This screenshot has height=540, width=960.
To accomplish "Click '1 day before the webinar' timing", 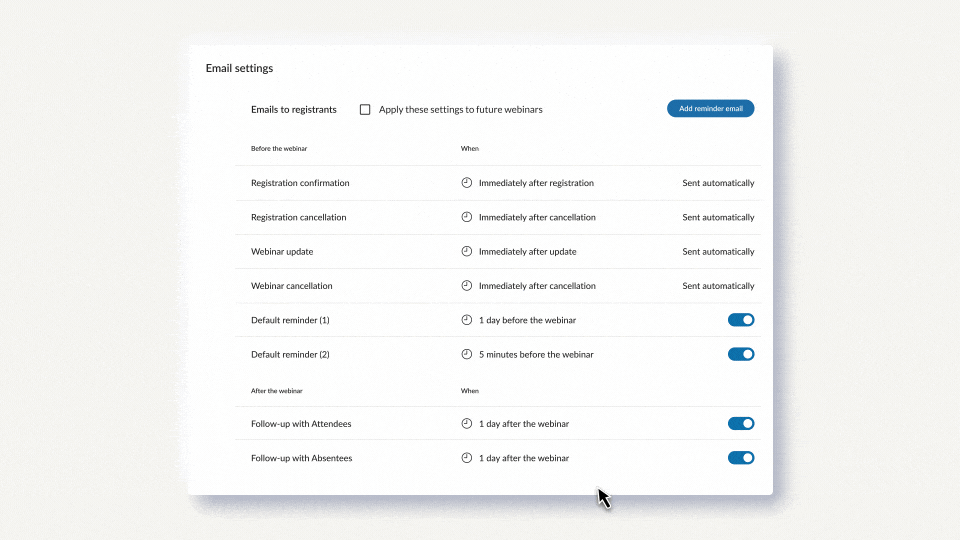I will pyautogui.click(x=527, y=320).
